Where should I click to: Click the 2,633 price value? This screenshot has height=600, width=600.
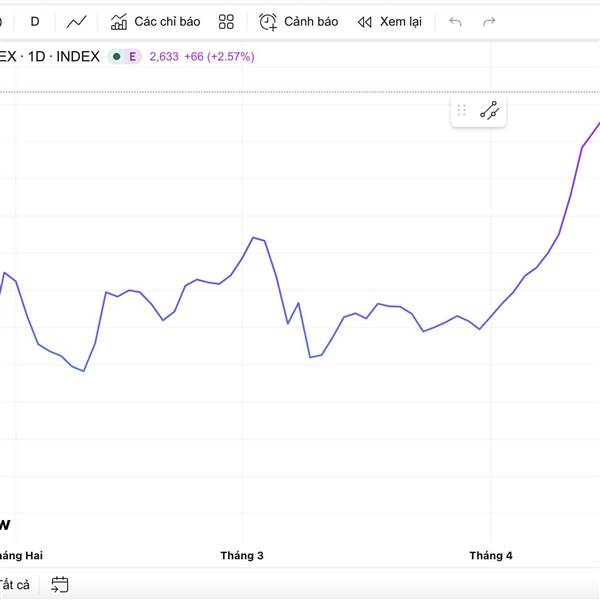pyautogui.click(x=164, y=57)
